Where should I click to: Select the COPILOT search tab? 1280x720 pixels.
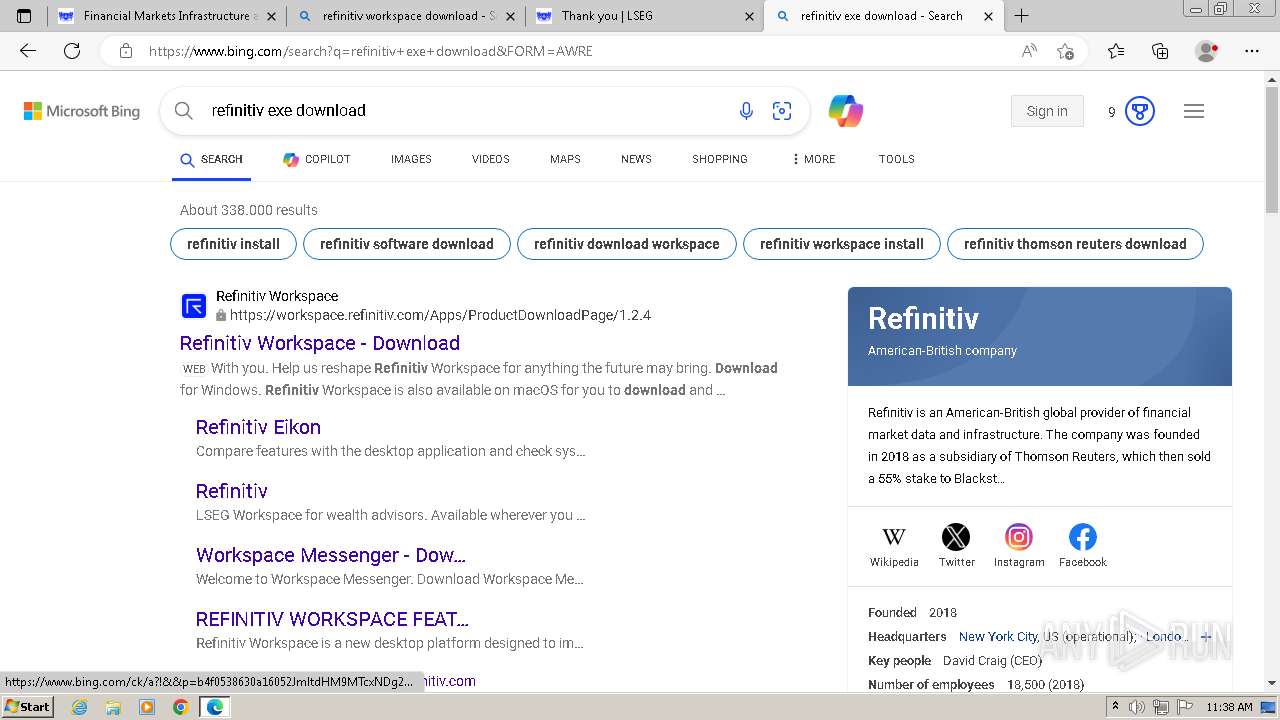pos(317,159)
